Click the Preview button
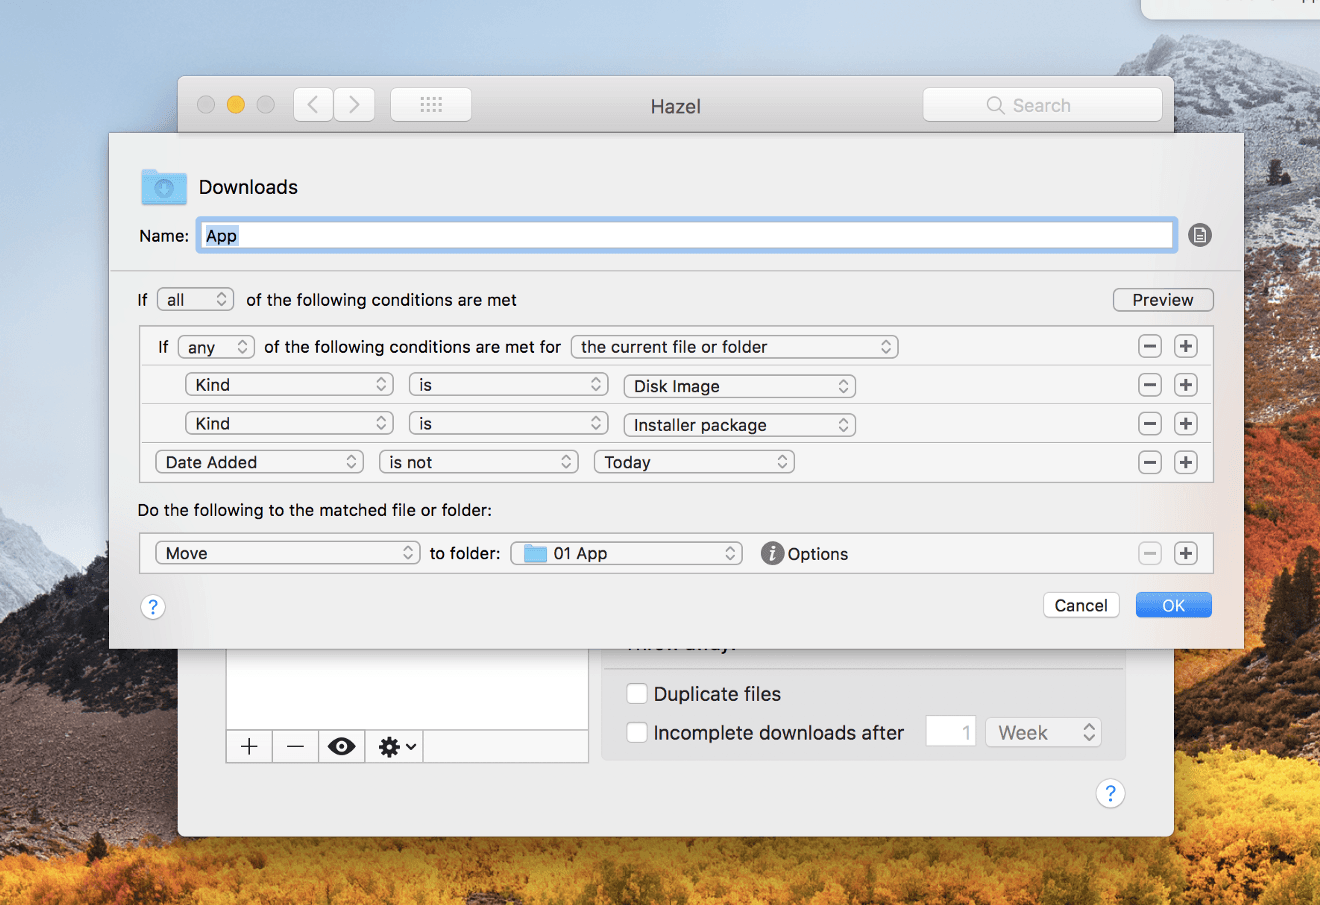This screenshot has width=1320, height=905. click(1162, 299)
